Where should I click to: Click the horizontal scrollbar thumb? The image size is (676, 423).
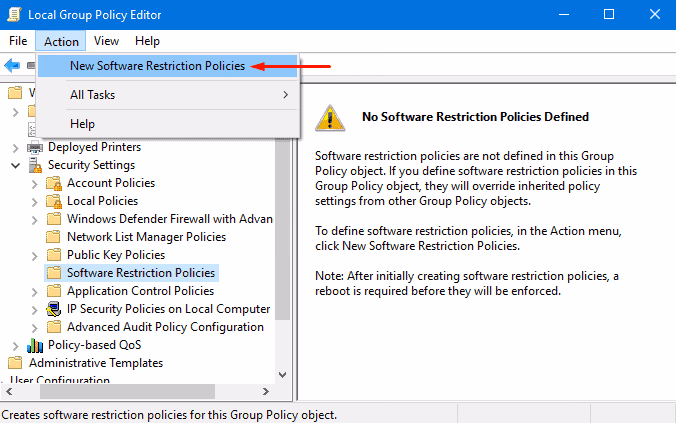(x=127, y=392)
